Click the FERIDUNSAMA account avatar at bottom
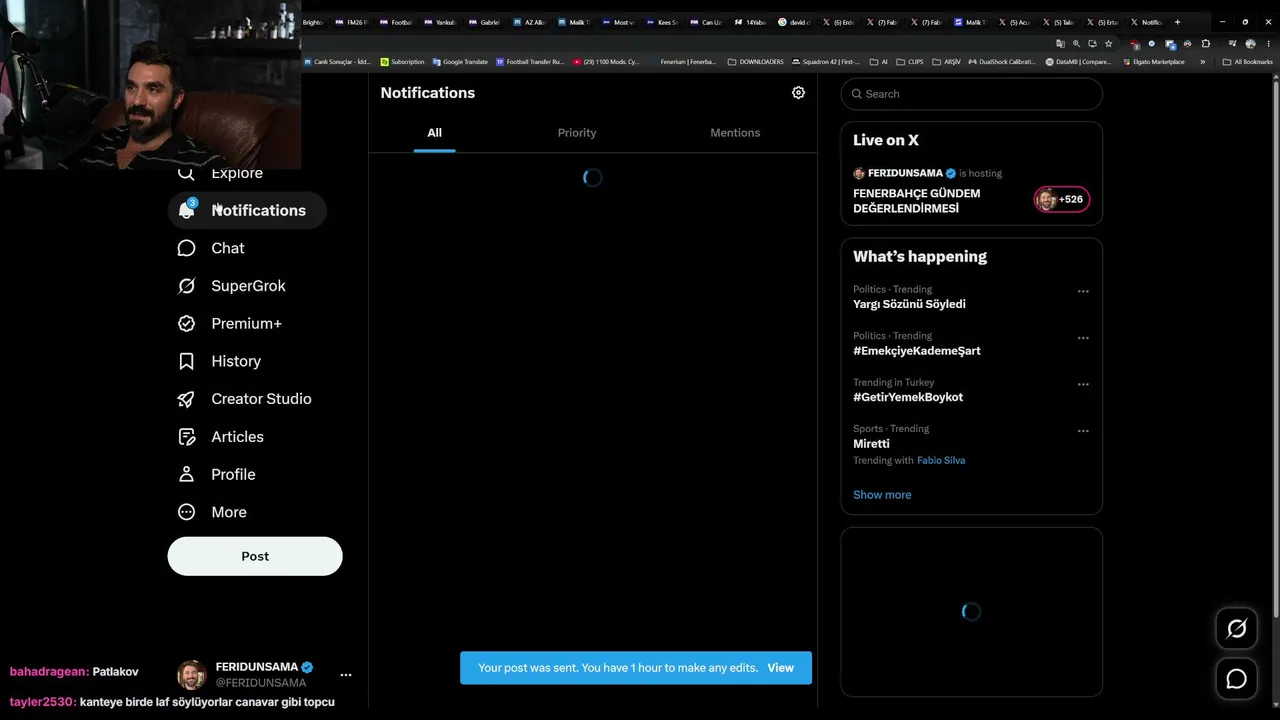 192,675
